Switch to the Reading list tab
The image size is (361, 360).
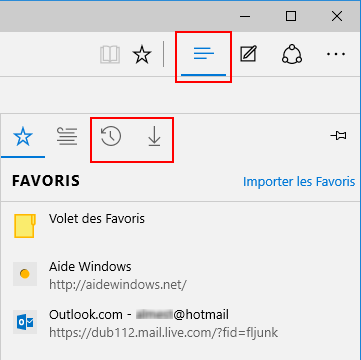(x=67, y=137)
